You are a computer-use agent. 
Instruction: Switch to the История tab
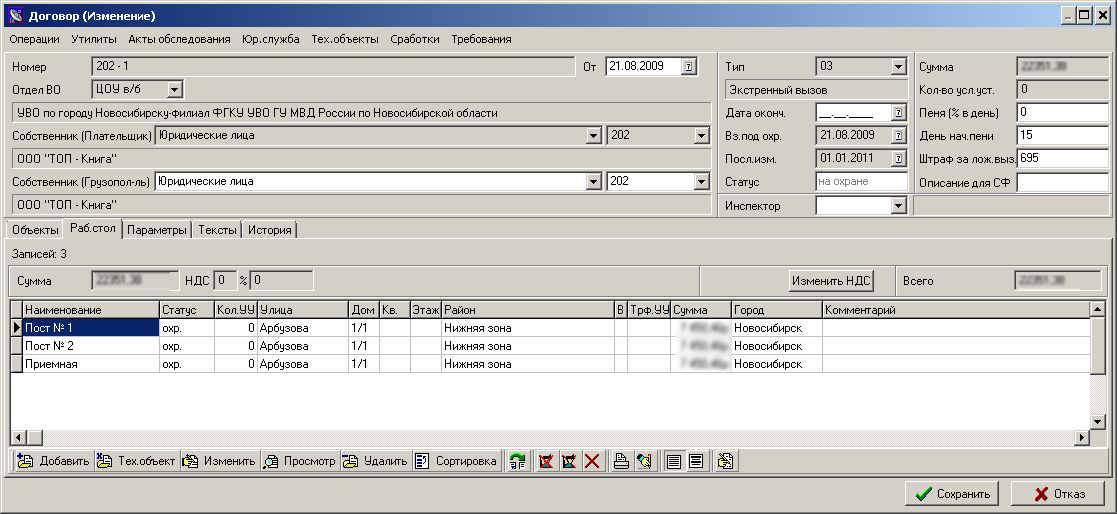tap(269, 230)
